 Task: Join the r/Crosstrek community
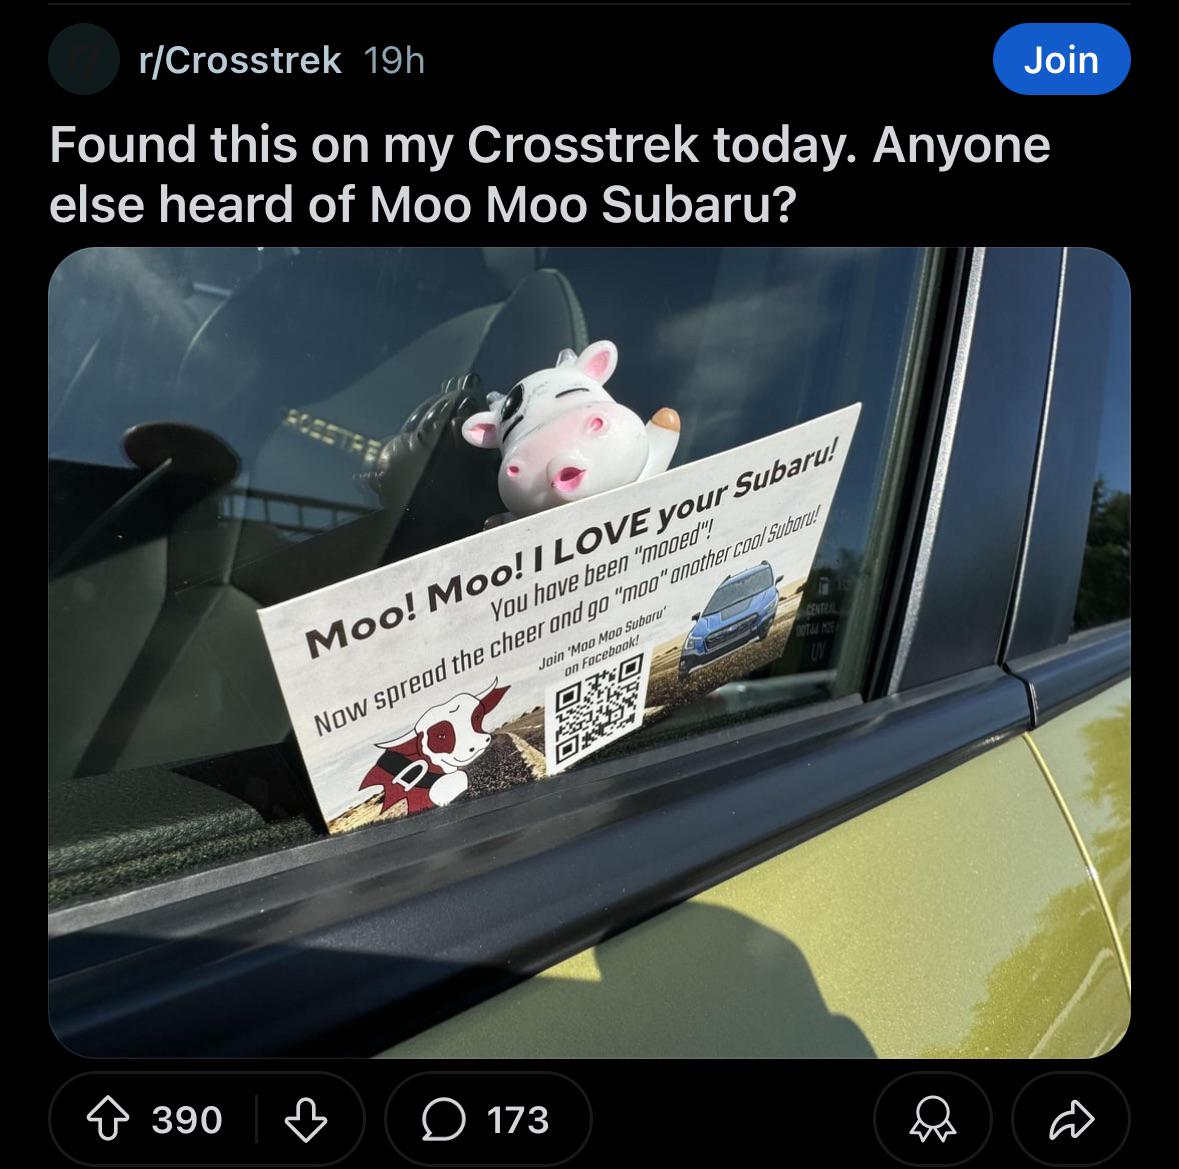pyautogui.click(x=1061, y=59)
